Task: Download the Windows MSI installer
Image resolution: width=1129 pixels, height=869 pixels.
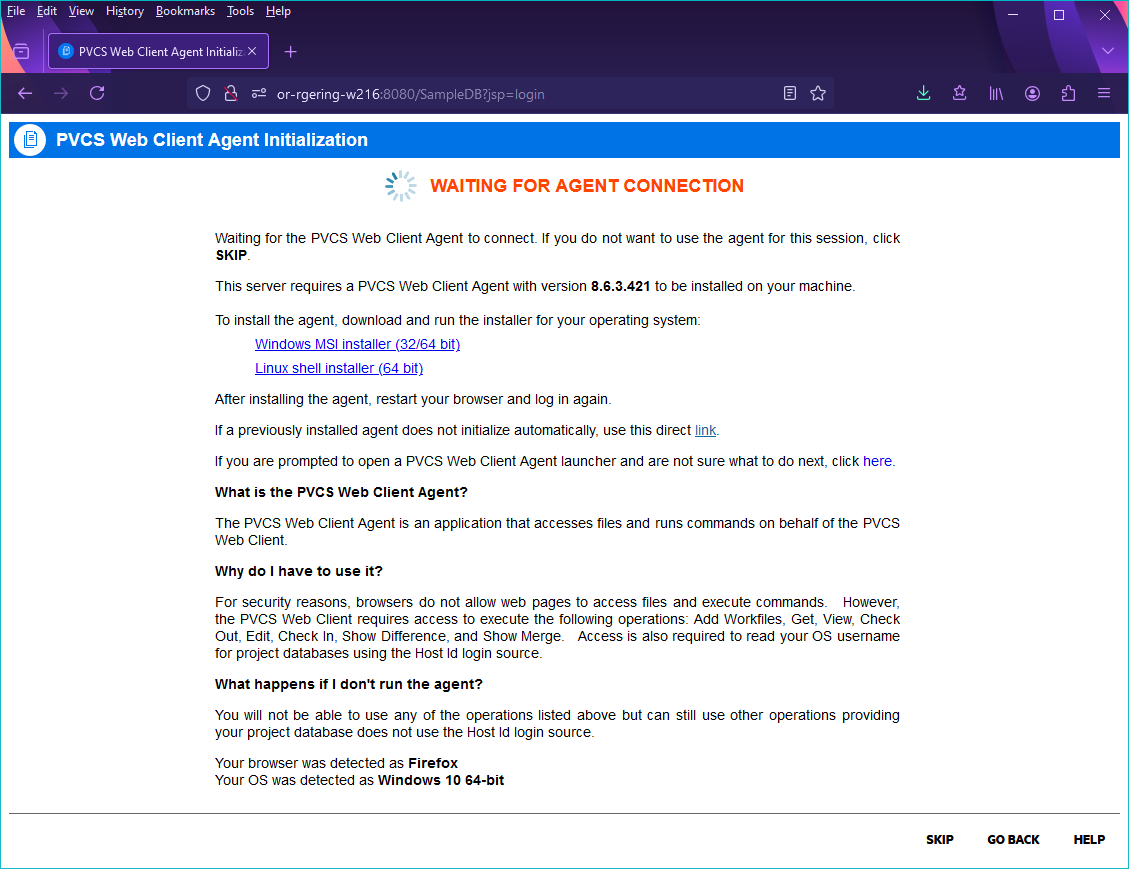Action: 357,344
